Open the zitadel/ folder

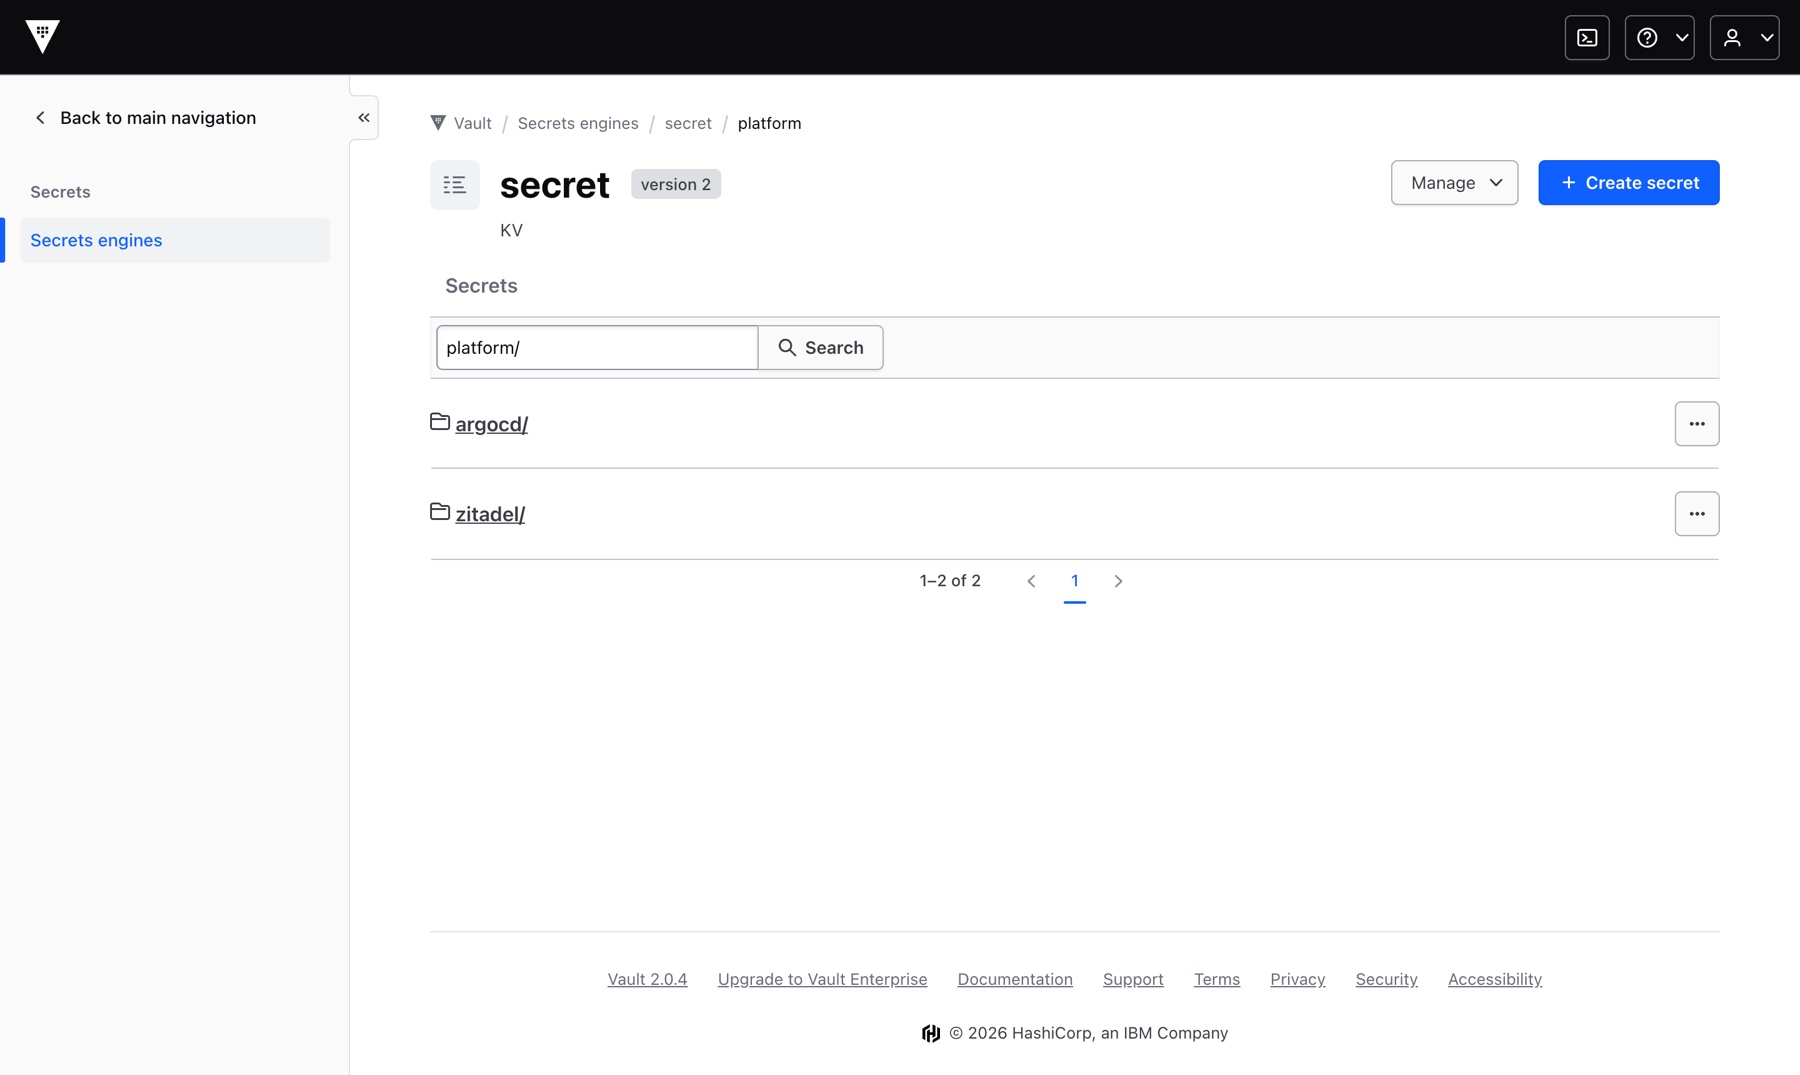(x=490, y=514)
